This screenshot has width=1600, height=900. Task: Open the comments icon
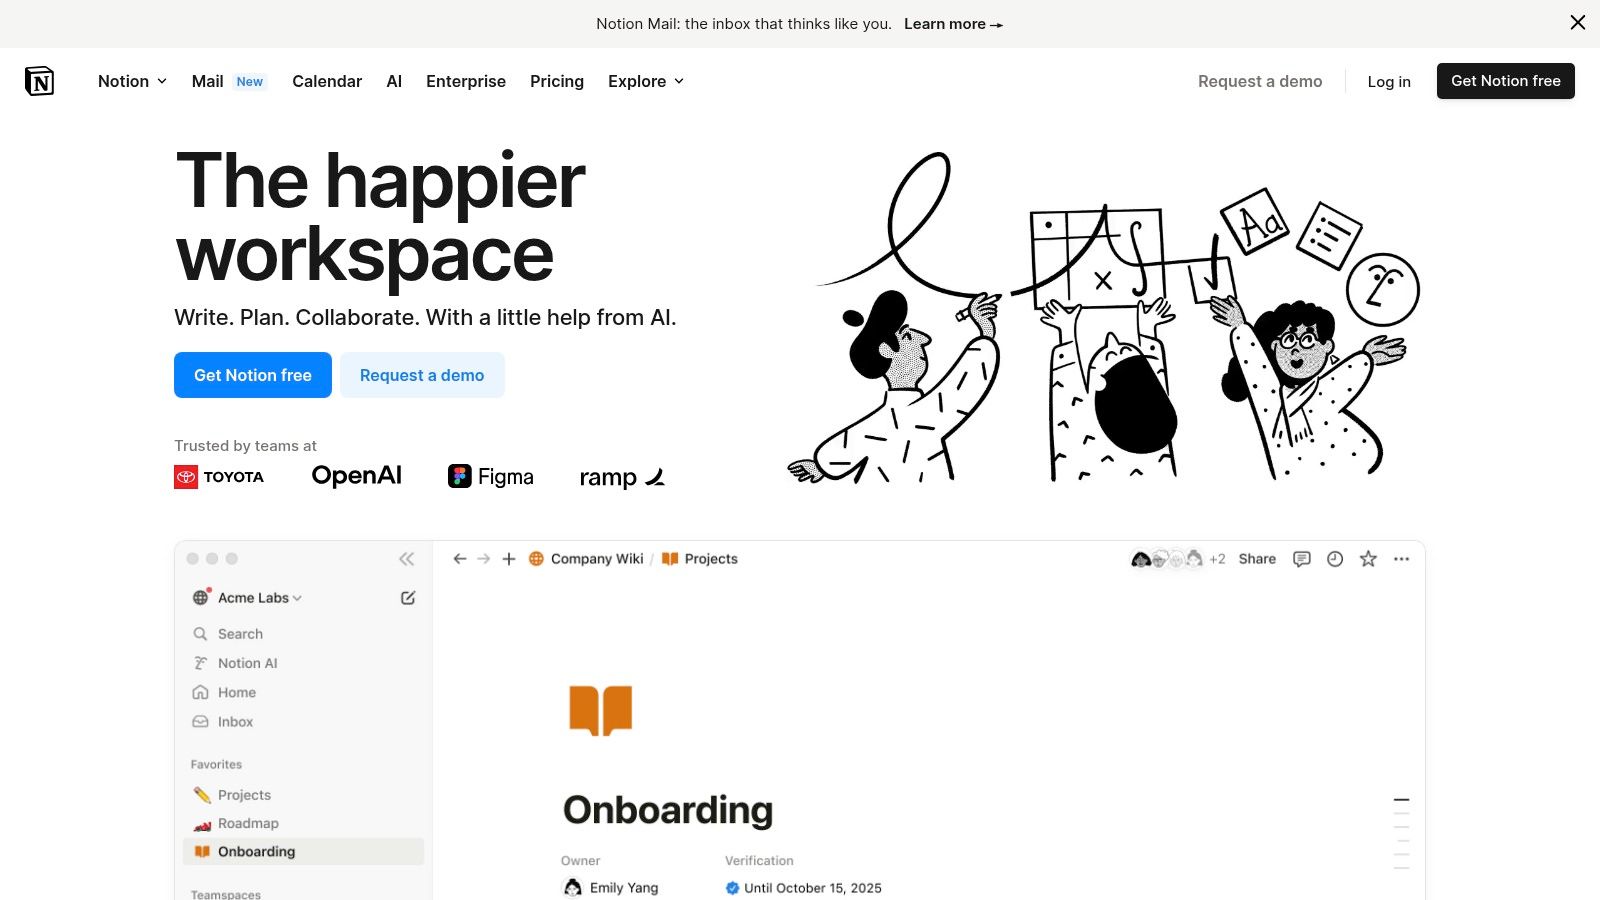[1302, 559]
